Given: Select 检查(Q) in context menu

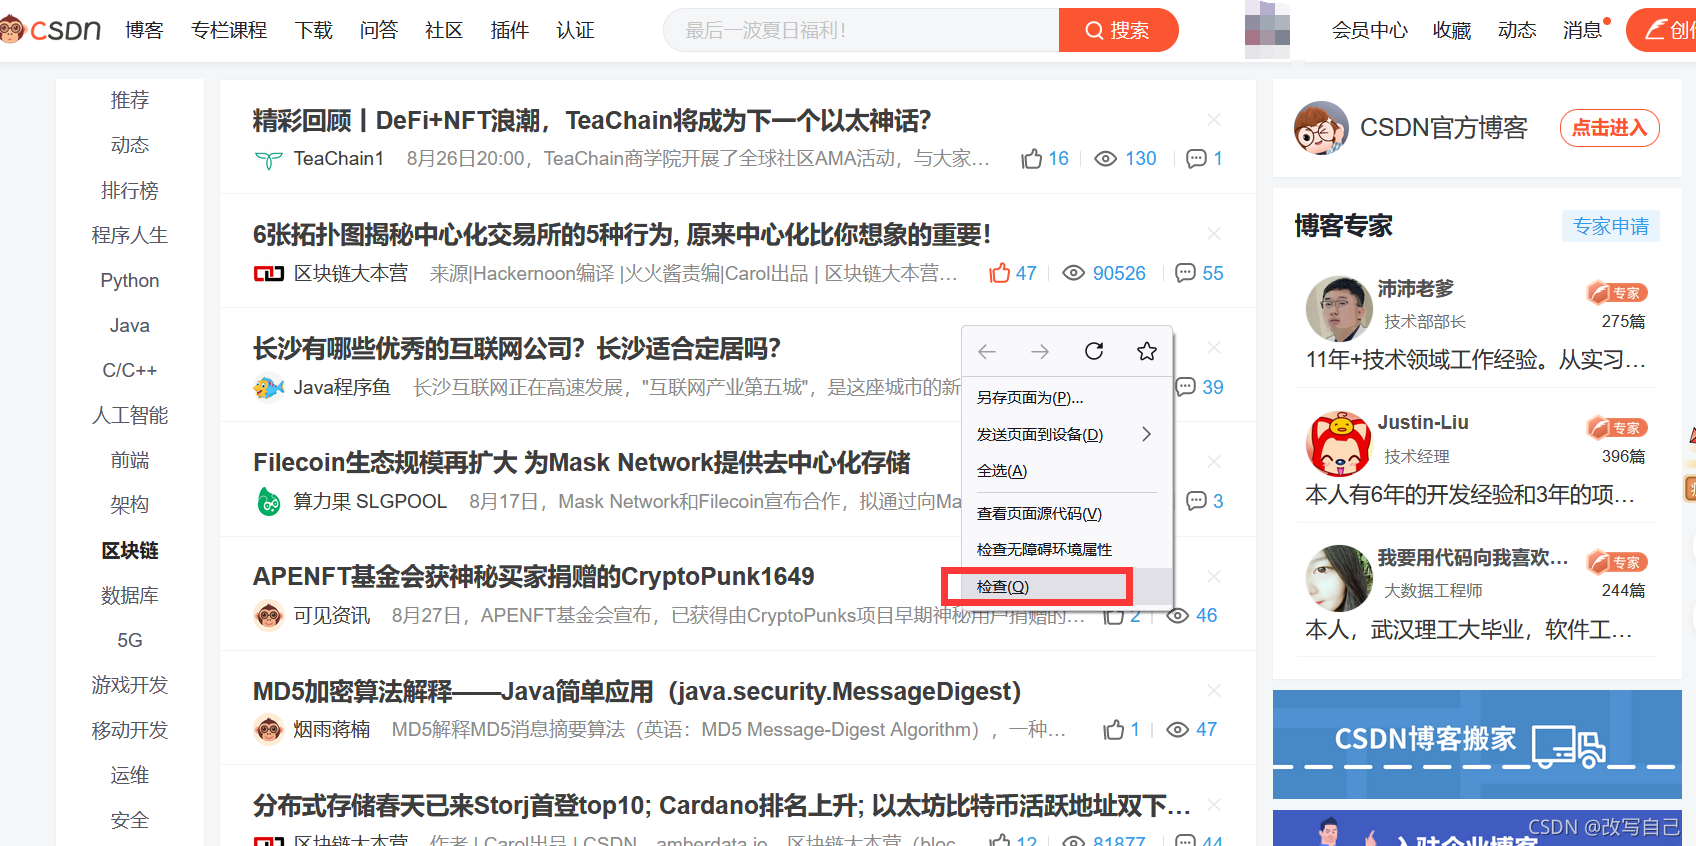Looking at the screenshot, I should (x=1003, y=586).
